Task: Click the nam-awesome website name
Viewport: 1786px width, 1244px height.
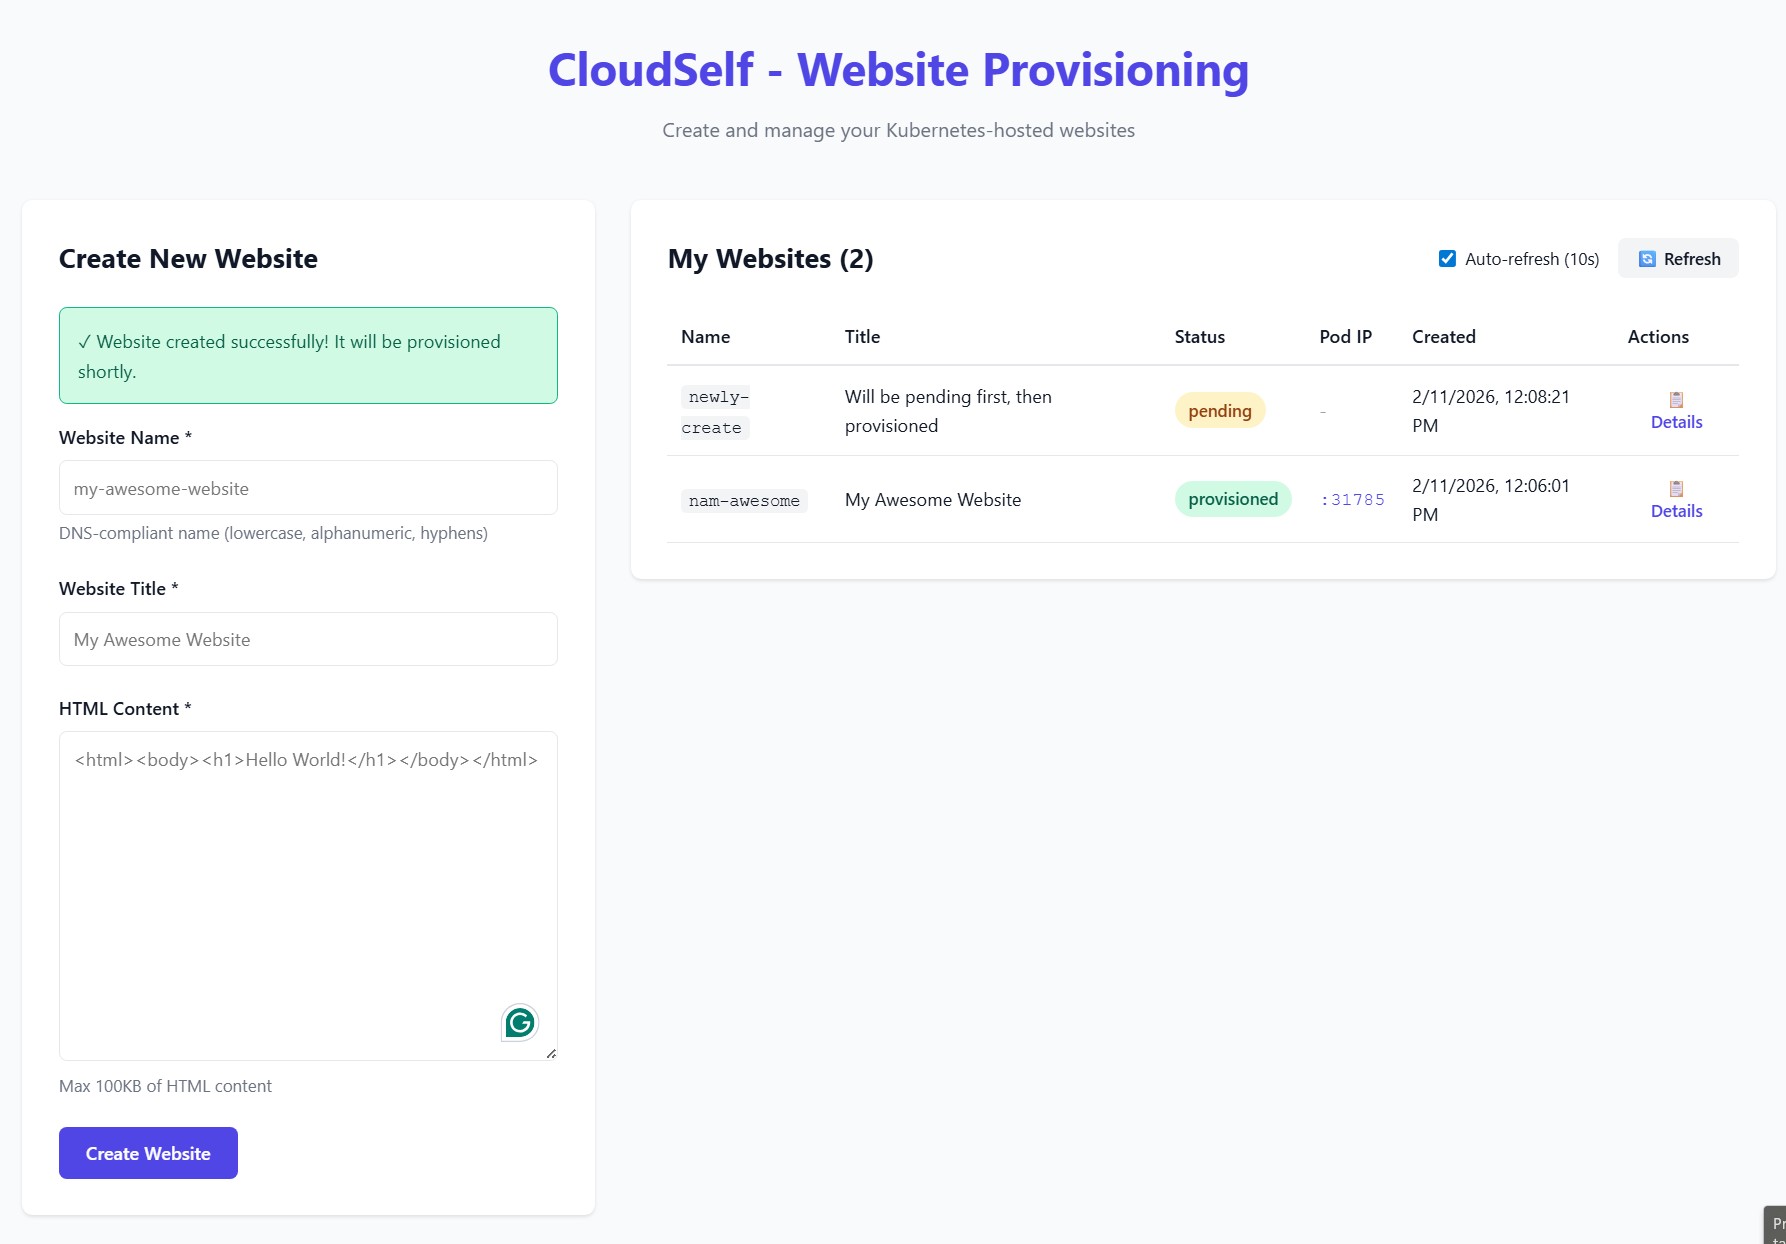Action: (744, 501)
